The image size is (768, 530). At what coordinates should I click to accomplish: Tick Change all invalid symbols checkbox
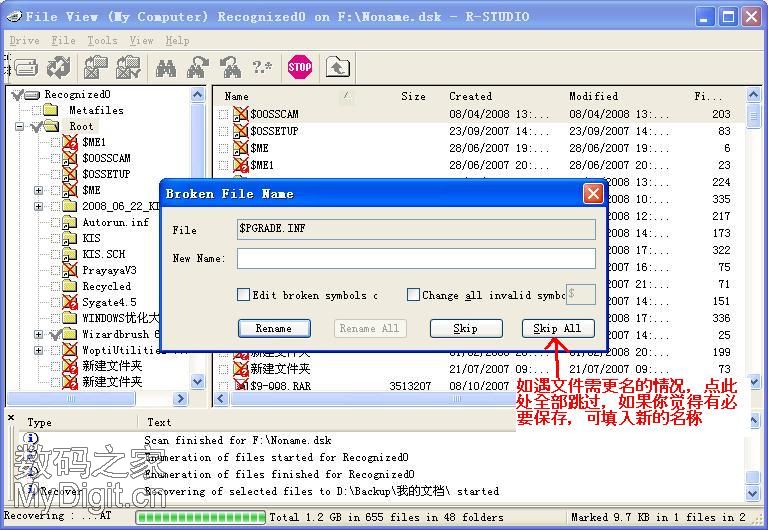tap(413, 294)
